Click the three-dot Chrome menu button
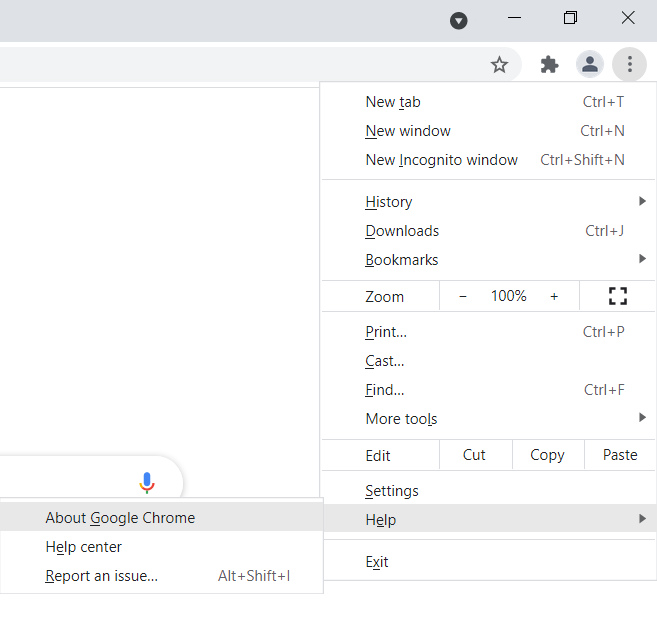657x622 pixels. pos(629,65)
